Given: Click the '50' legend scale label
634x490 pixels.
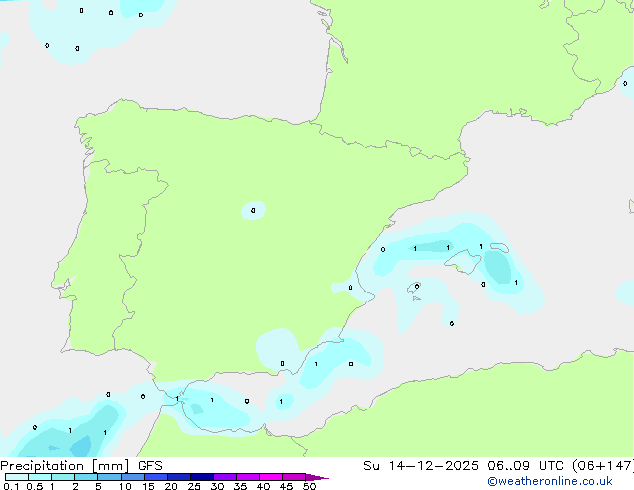Looking at the screenshot, I should point(309,486).
